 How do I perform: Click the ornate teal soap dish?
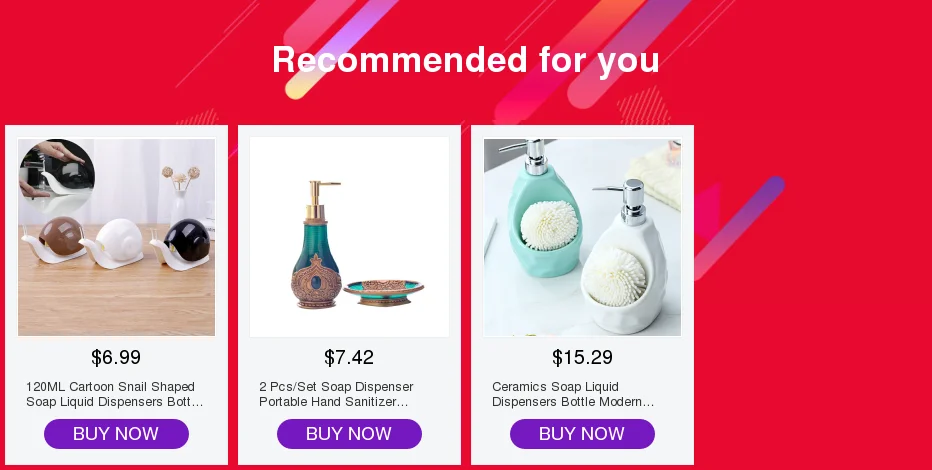coord(383,292)
